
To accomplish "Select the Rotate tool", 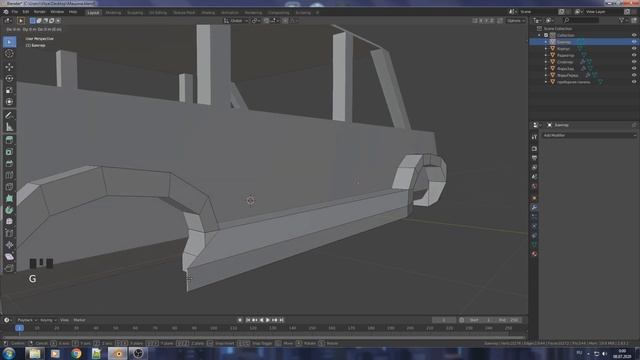I will tap(9, 78).
